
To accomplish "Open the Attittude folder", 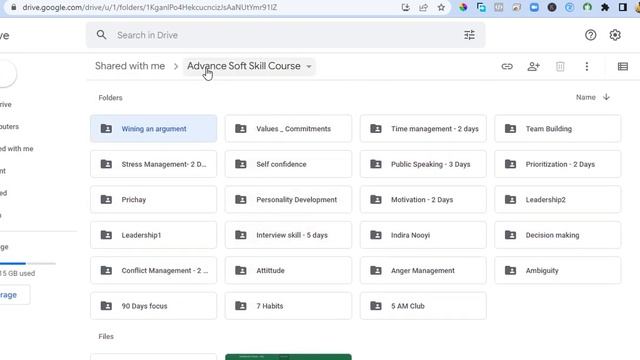I will point(288,270).
